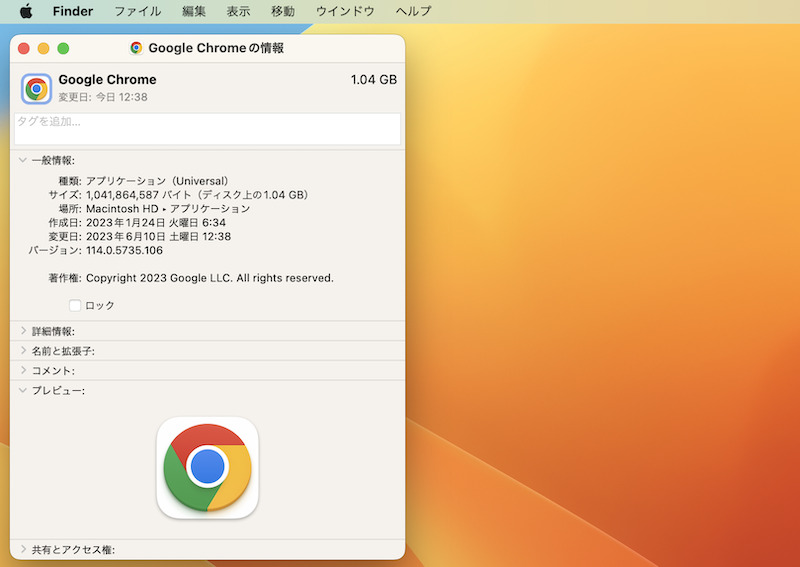Click the Apple logo menu
This screenshot has width=800, height=567.
point(26,11)
